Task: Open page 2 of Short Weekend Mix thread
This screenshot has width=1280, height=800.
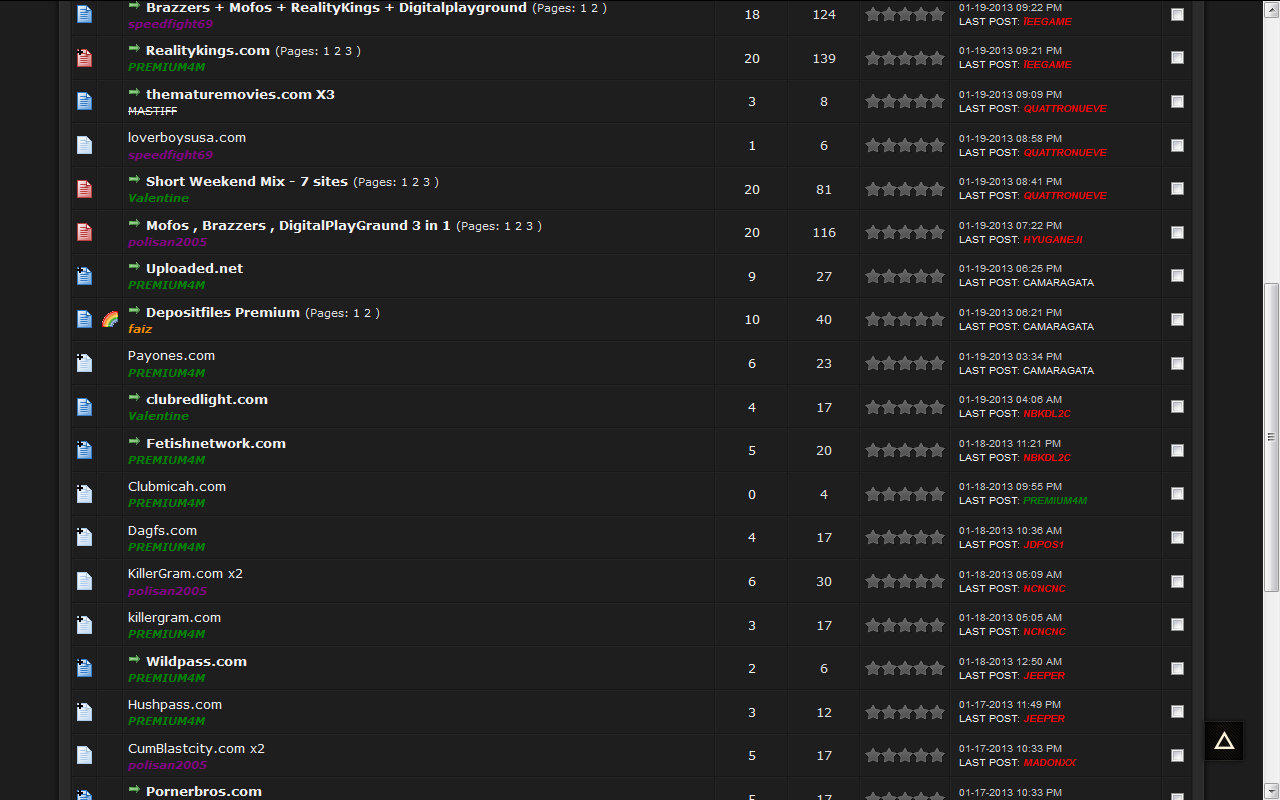Action: point(416,182)
